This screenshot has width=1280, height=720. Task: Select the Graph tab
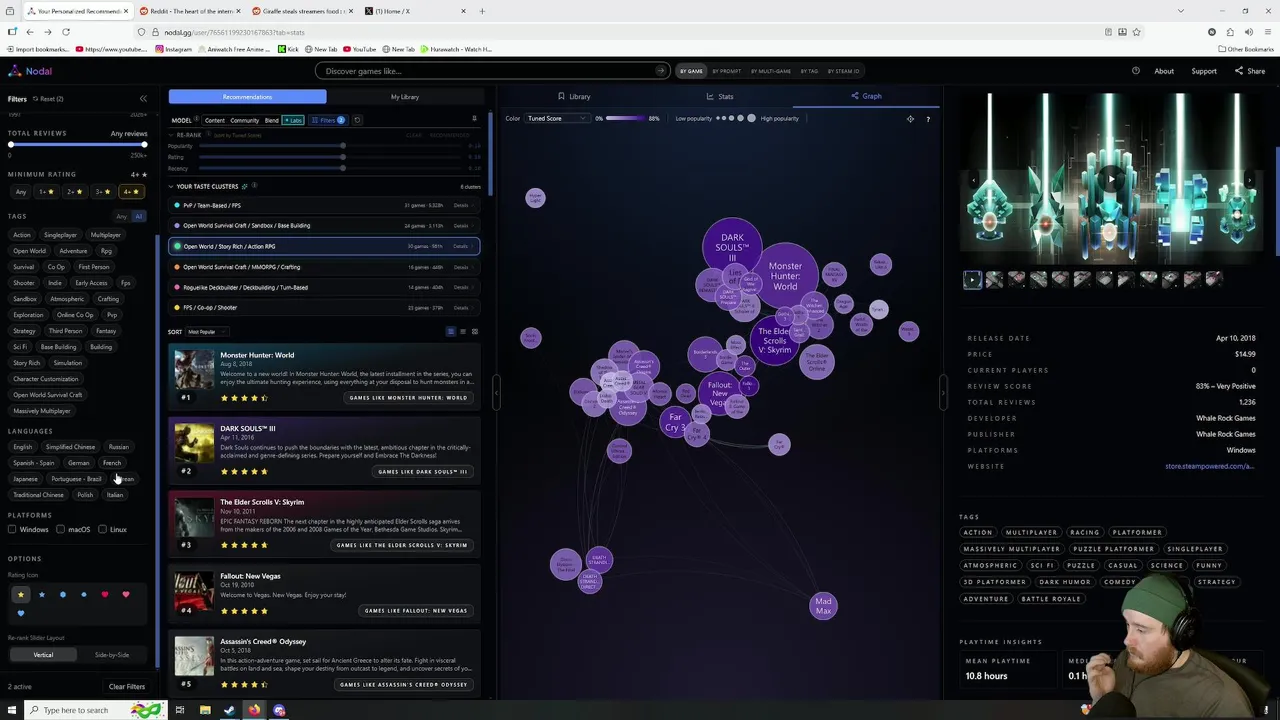[x=866, y=97]
